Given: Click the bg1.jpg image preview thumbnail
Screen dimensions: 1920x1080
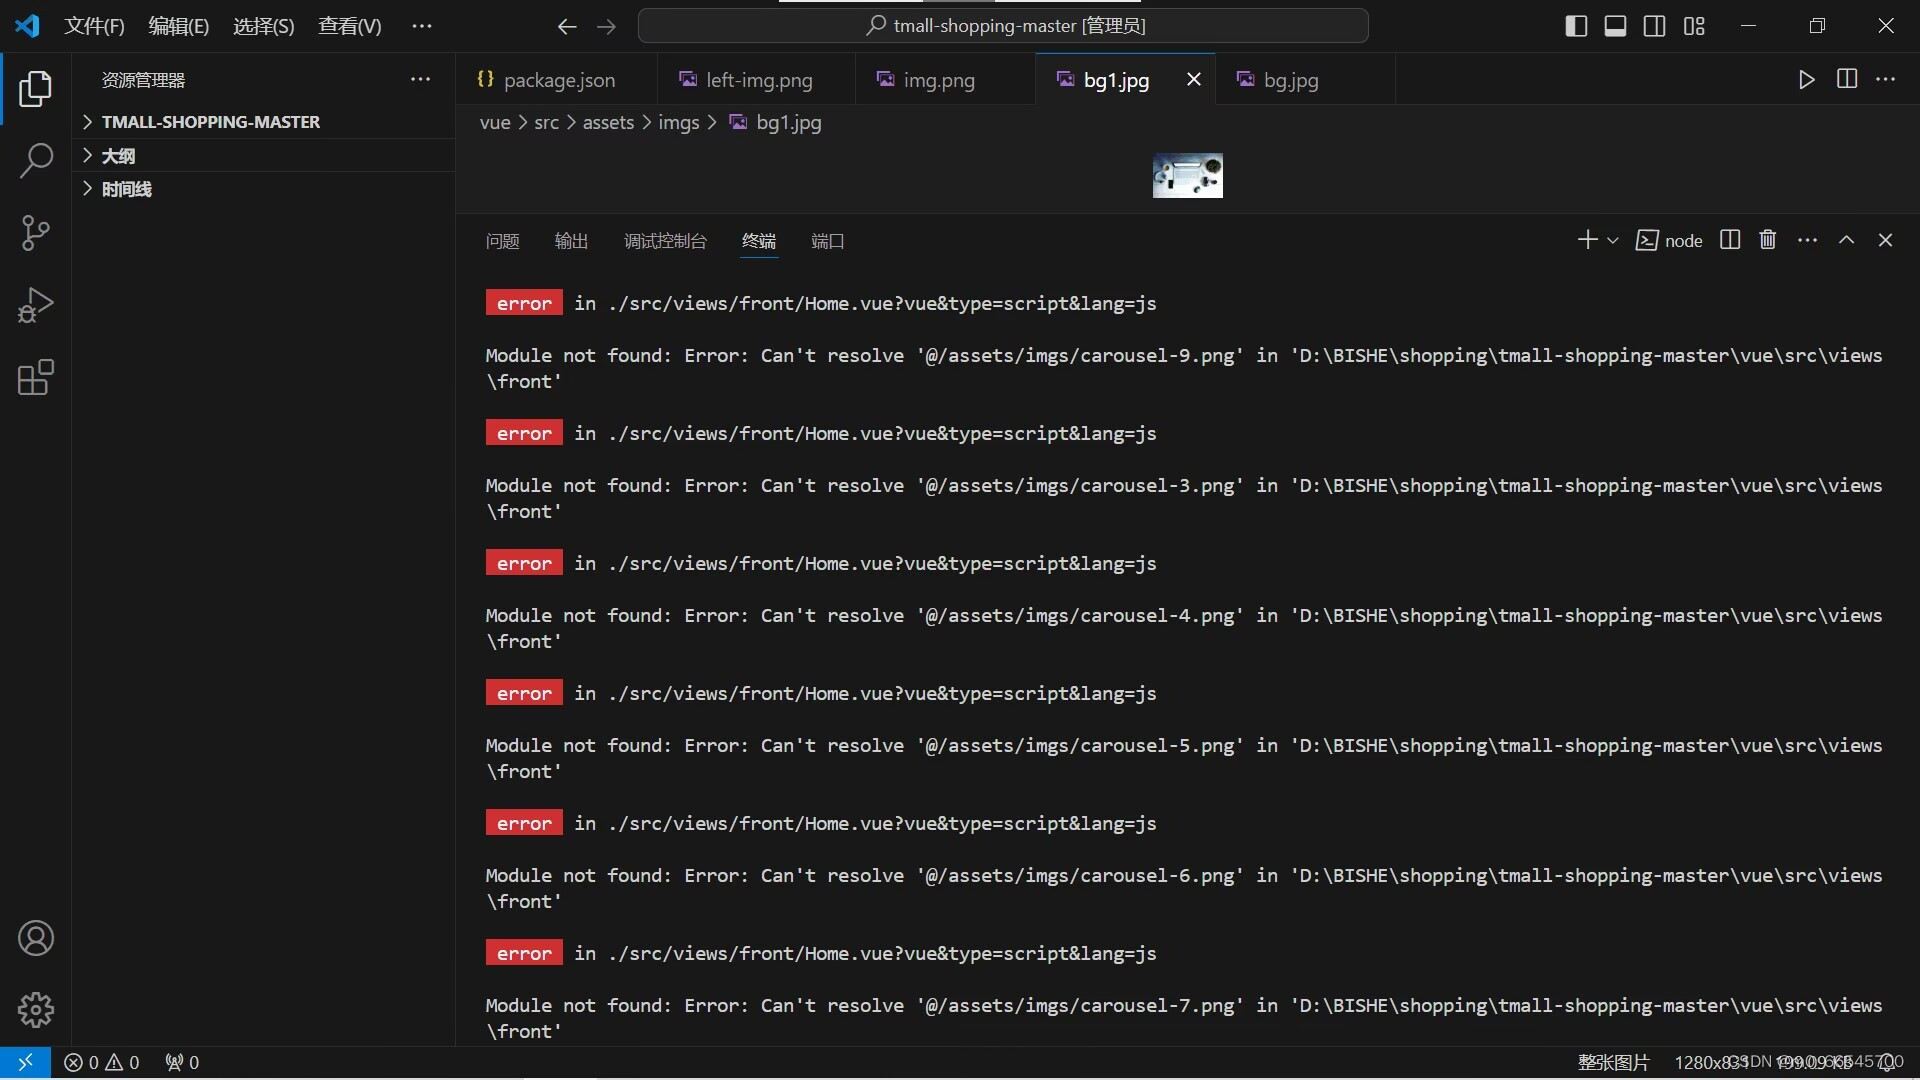Looking at the screenshot, I should coord(1187,176).
